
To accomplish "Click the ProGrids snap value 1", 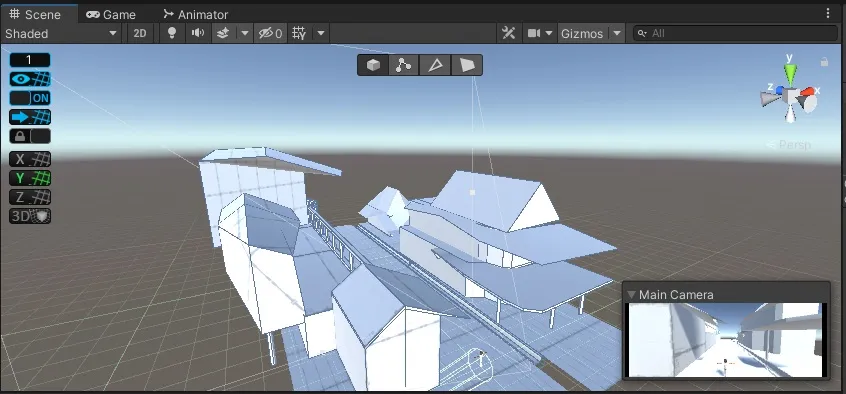I will [x=30, y=60].
